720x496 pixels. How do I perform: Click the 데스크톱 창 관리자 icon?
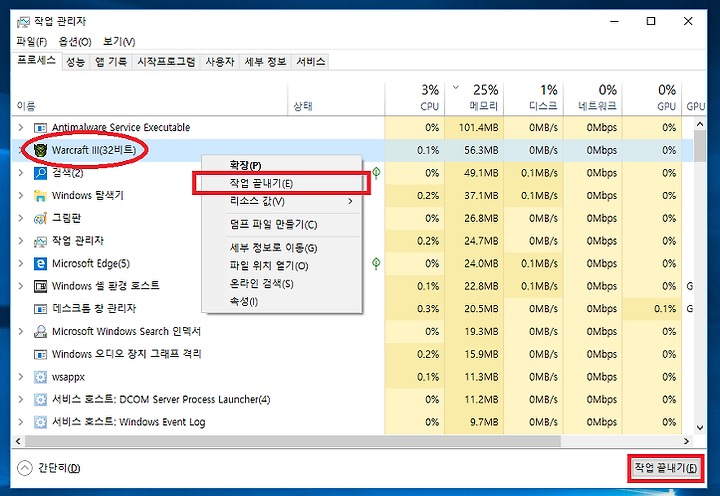click(x=40, y=309)
